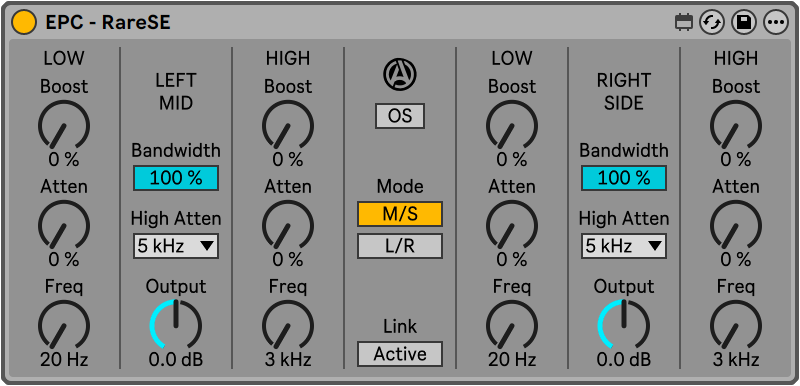Click the circular A logo icon

tap(399, 74)
